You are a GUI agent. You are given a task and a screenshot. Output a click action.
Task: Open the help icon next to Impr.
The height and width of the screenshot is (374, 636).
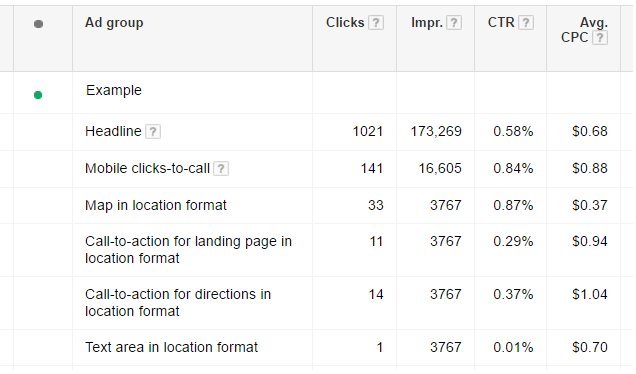pyautogui.click(x=454, y=23)
